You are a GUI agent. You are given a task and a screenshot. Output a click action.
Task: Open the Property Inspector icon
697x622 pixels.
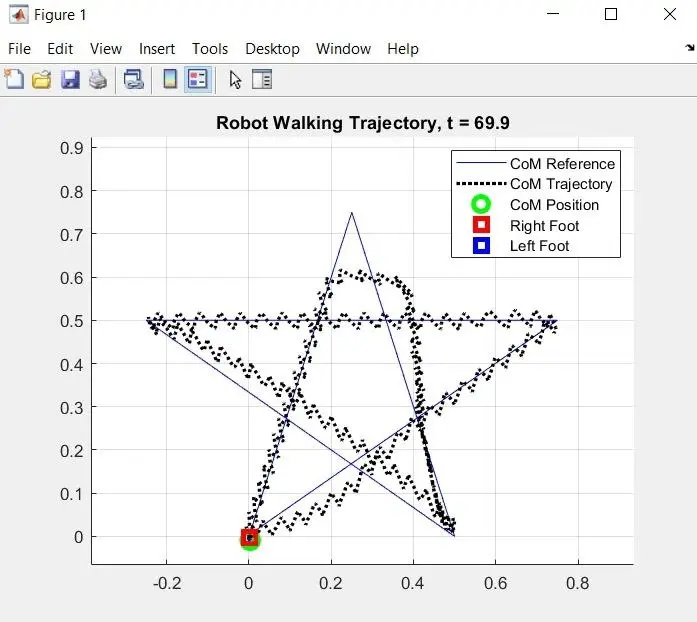pos(262,80)
